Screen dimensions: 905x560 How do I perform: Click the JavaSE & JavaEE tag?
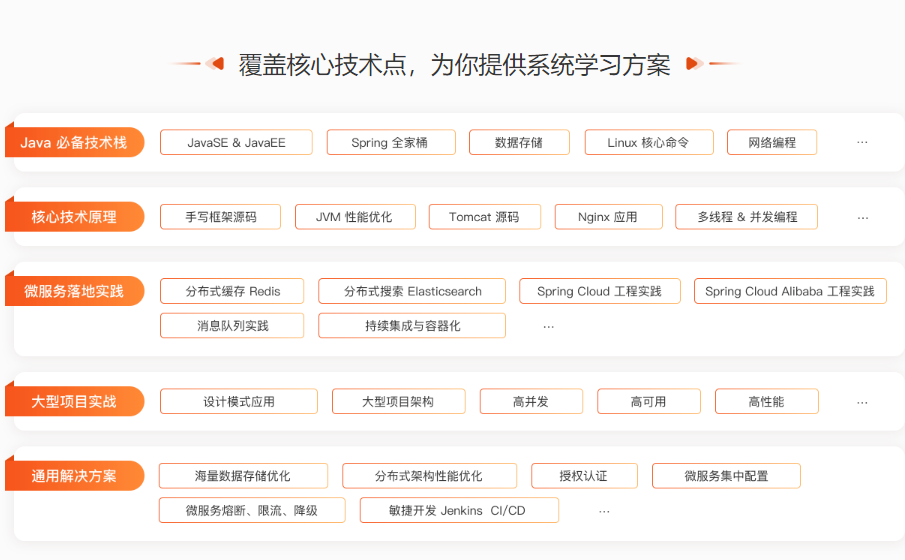pyautogui.click(x=236, y=142)
